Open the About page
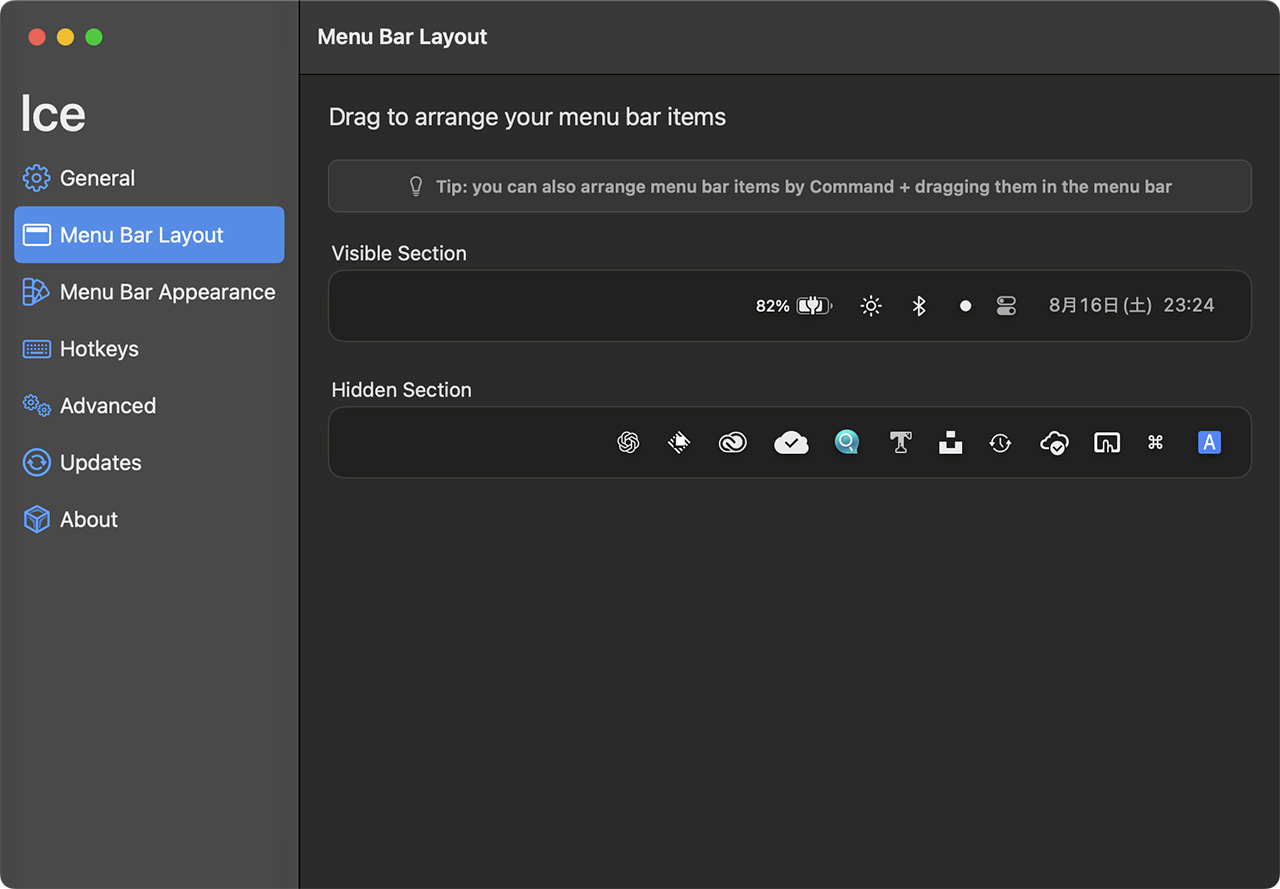This screenshot has height=889, width=1280. tap(89, 519)
